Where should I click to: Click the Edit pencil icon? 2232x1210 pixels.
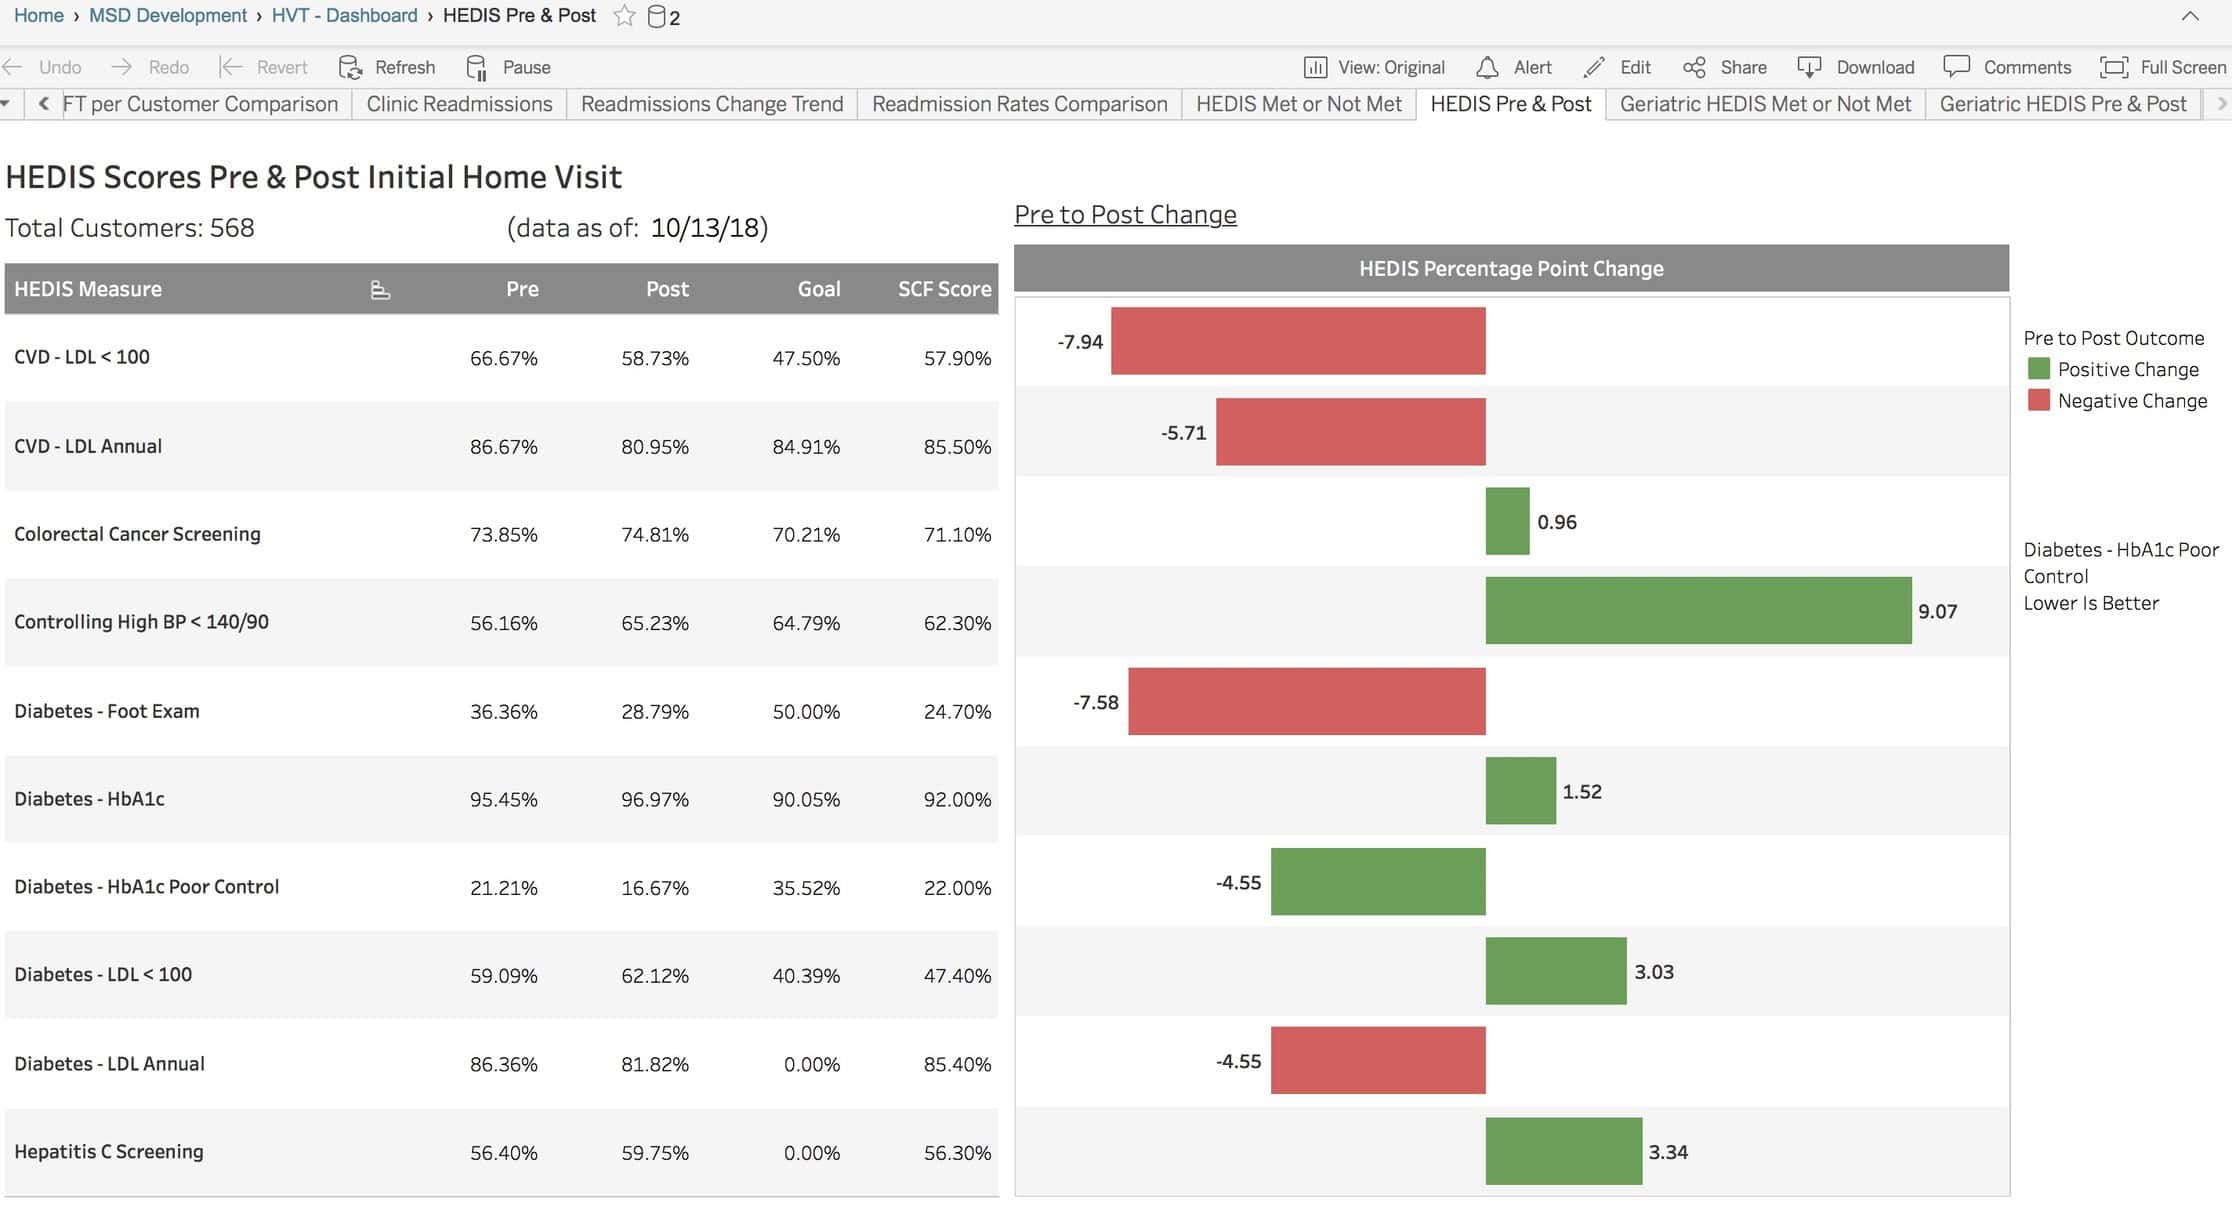tap(1594, 67)
